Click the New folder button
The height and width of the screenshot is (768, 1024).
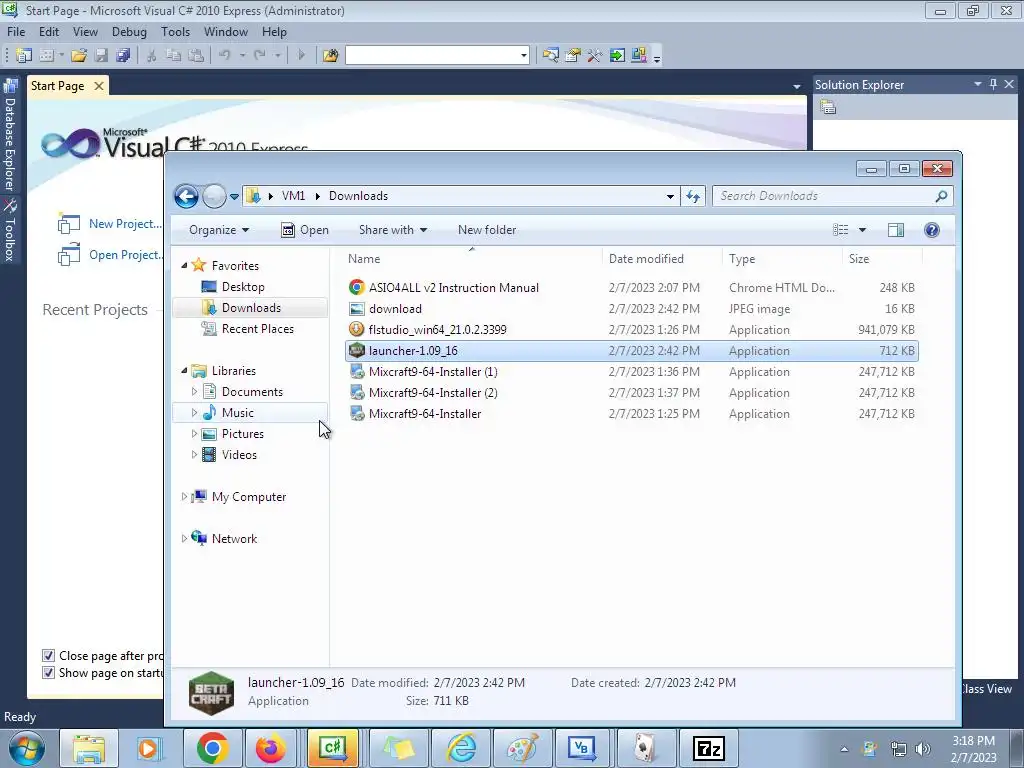point(487,230)
